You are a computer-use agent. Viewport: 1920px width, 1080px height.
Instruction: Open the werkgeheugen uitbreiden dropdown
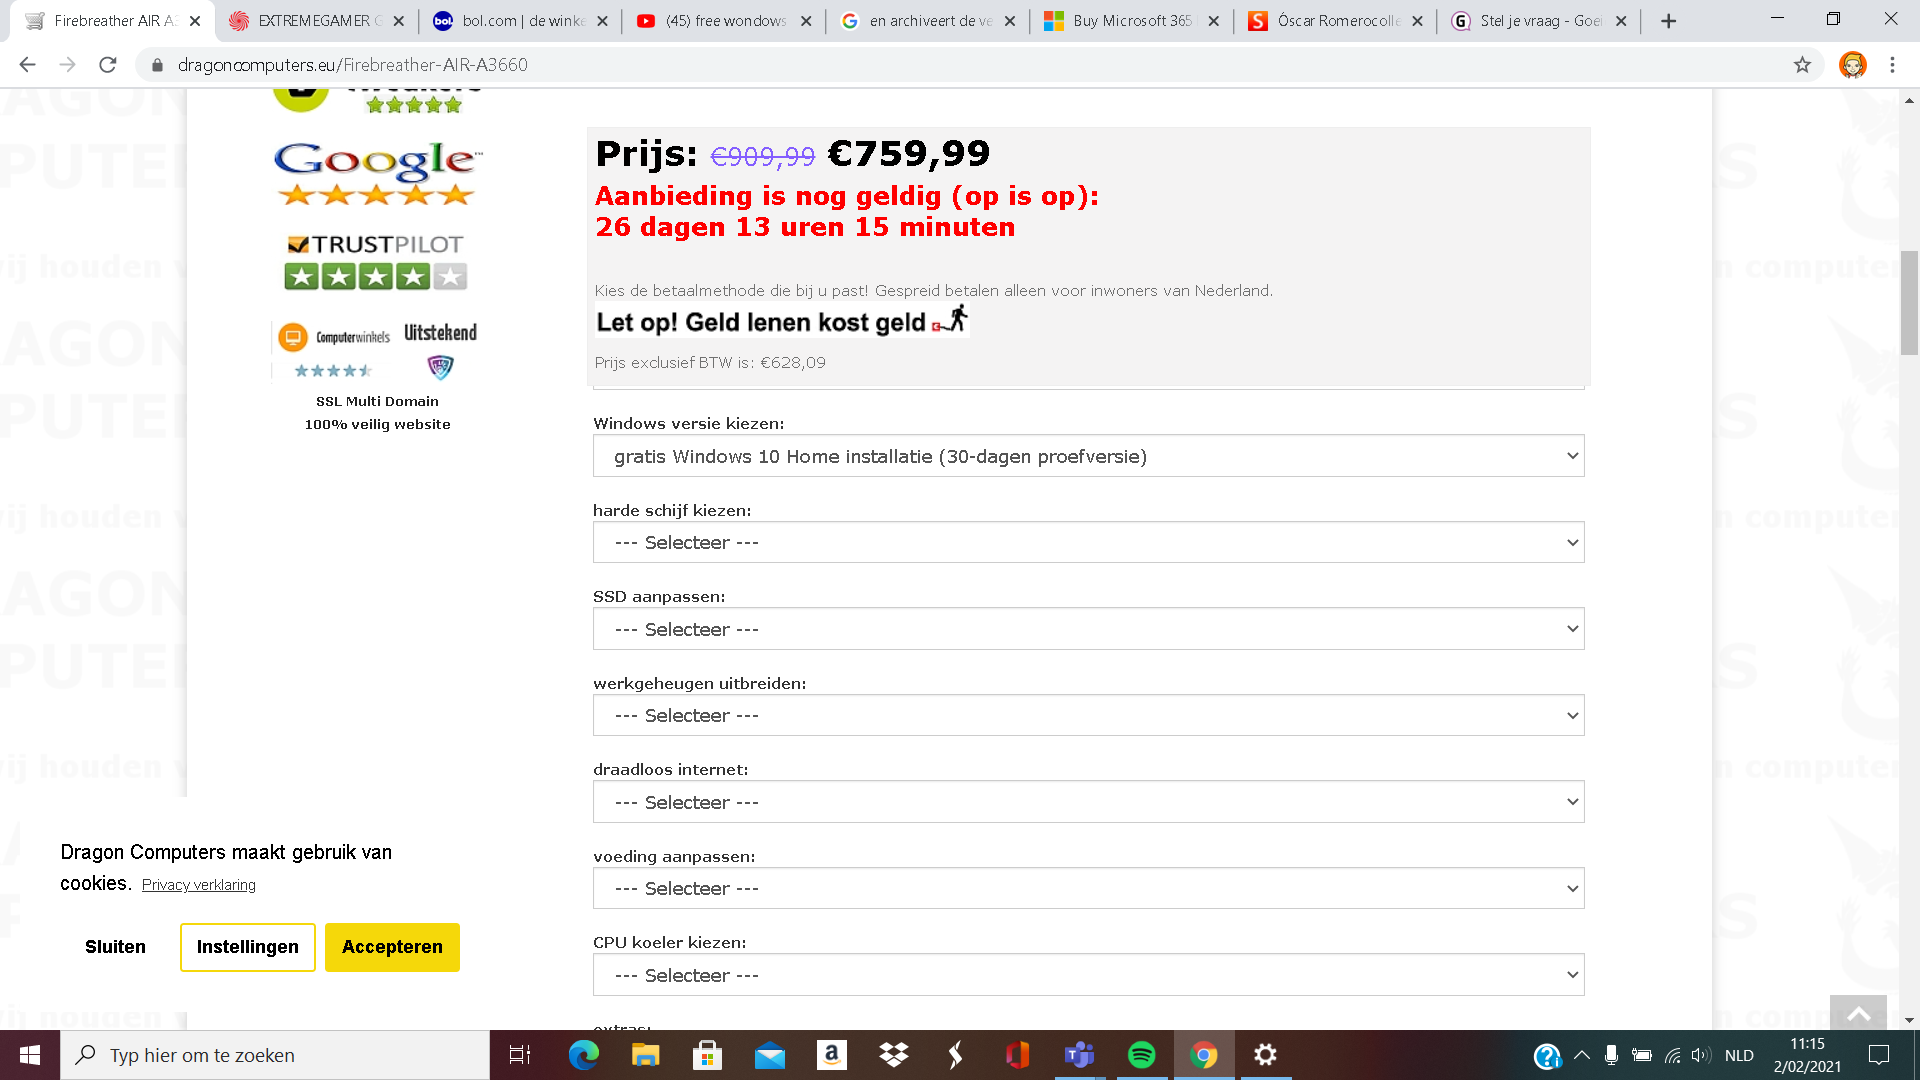pos(1088,716)
